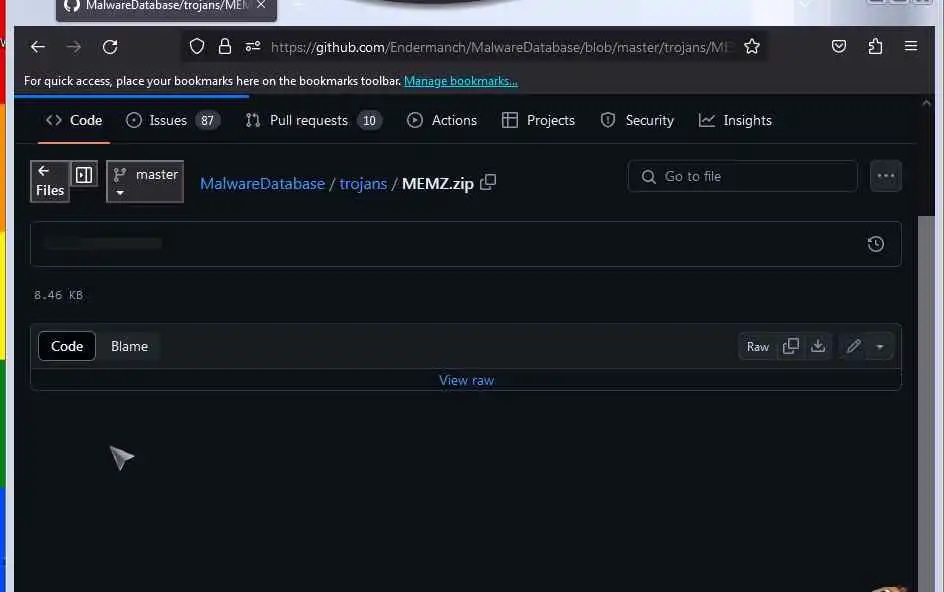
Task: Click the site security padlock icon
Action: pyautogui.click(x=225, y=46)
